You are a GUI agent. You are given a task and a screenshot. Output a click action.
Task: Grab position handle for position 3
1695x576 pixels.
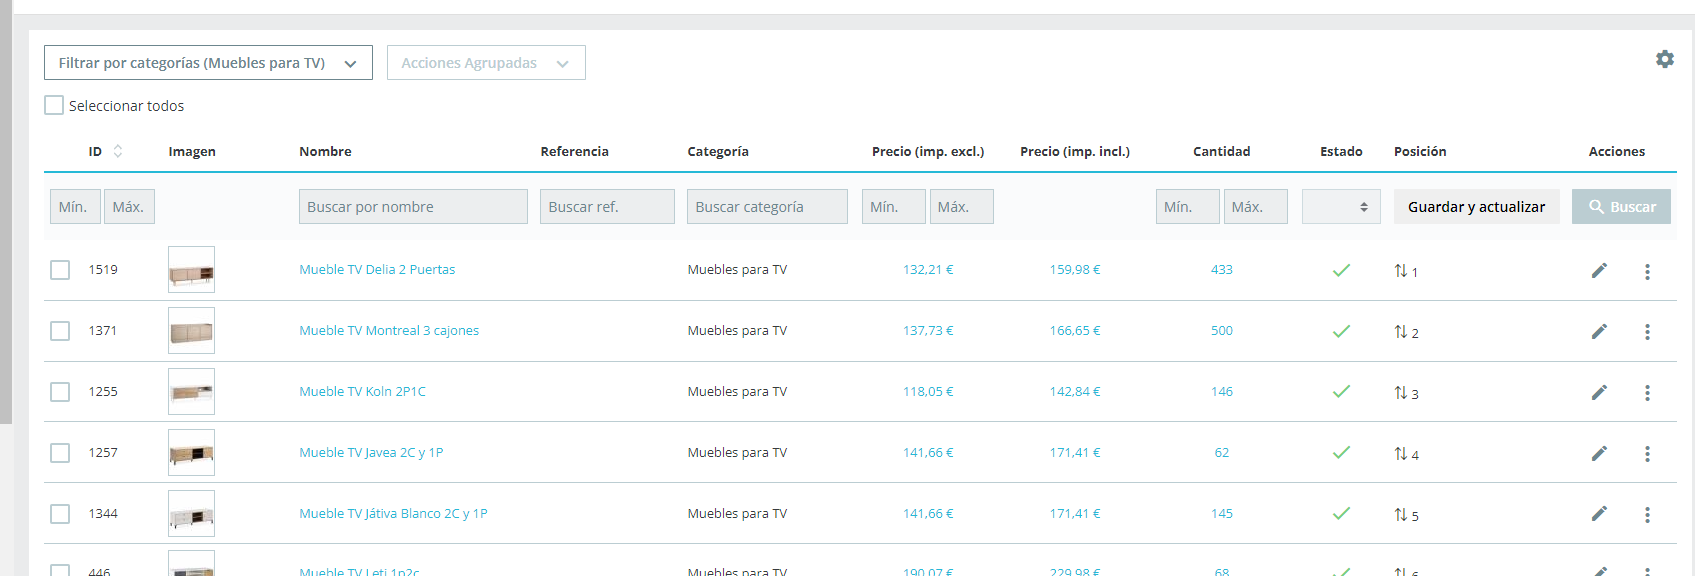click(1401, 393)
